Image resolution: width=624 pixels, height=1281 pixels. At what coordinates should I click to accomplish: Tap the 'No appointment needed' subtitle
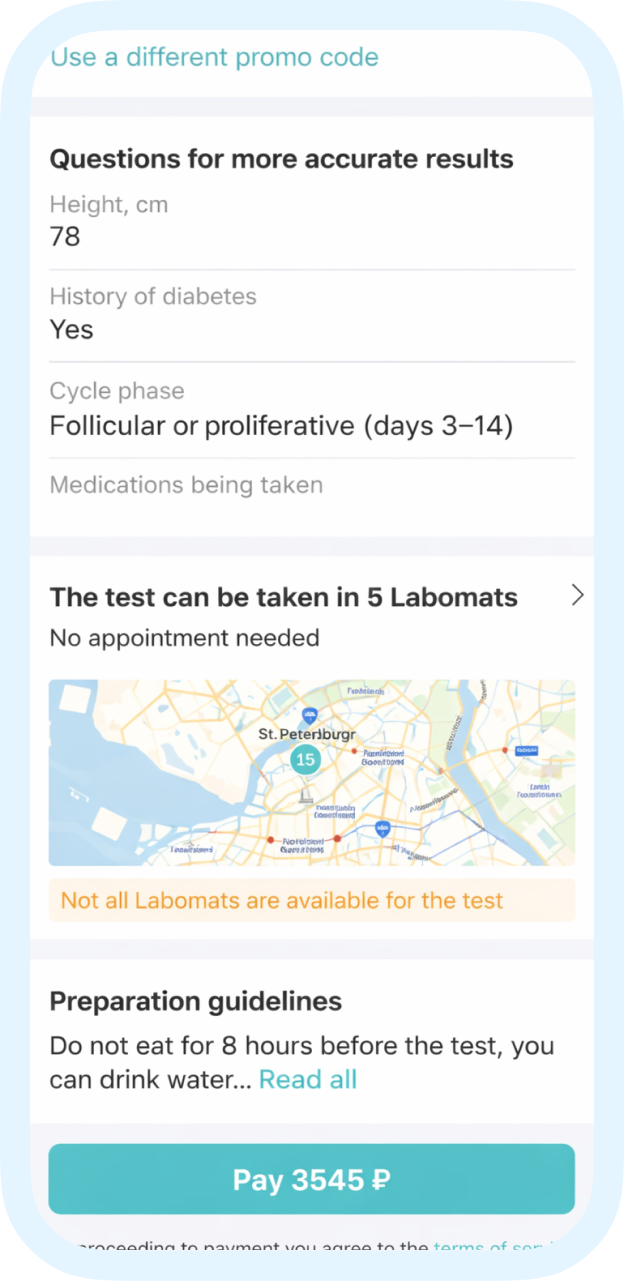[184, 637]
